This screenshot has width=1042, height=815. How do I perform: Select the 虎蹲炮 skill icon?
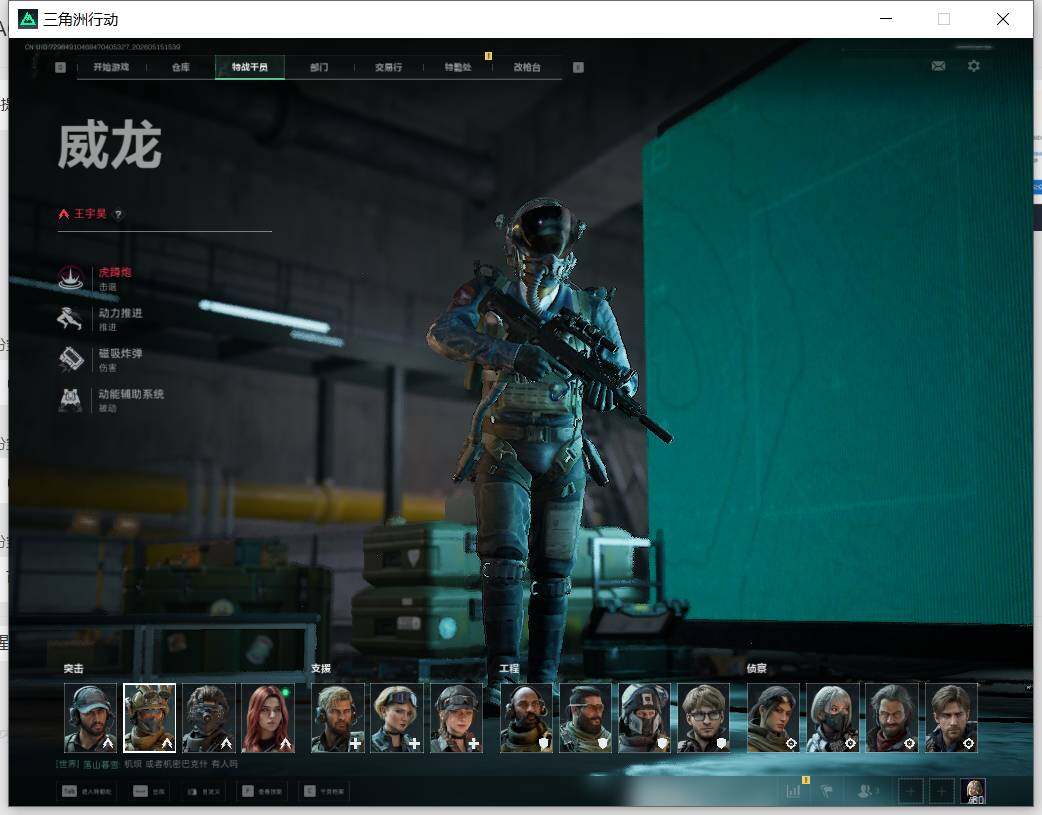point(71,279)
